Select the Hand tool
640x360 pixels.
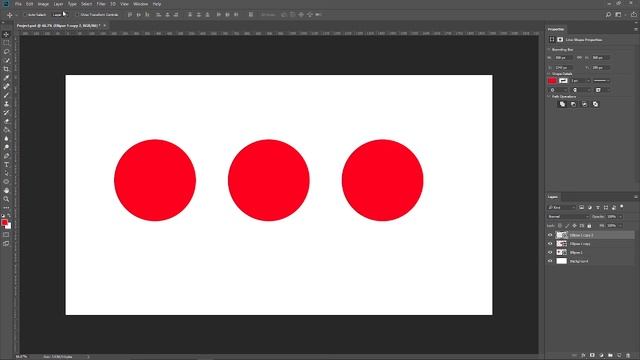pos(6,191)
